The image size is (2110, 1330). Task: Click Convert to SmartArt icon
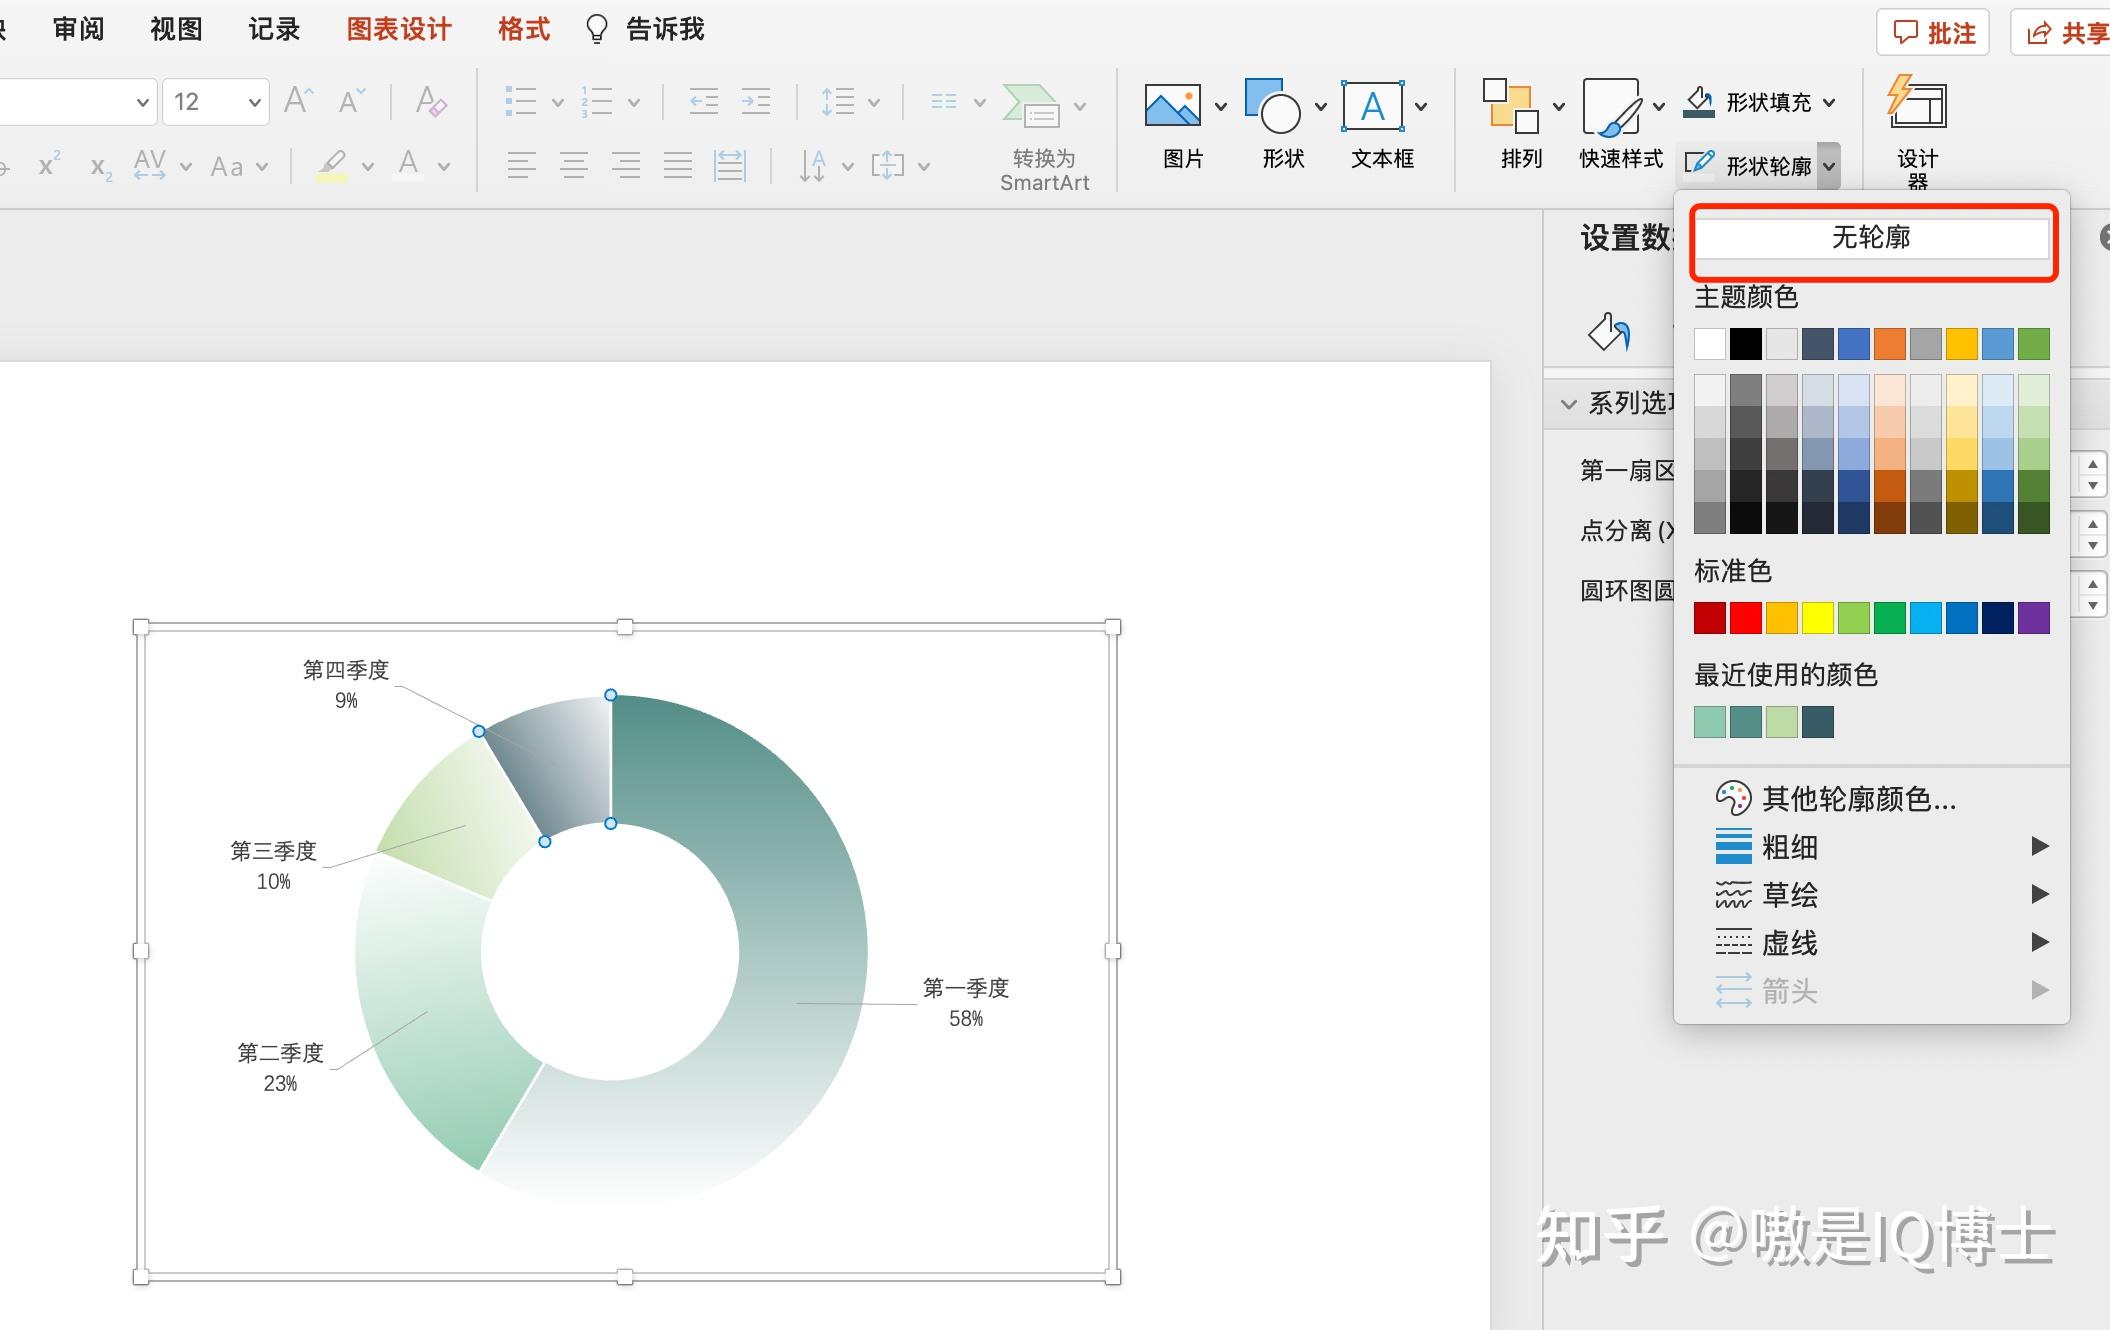click(x=1032, y=106)
